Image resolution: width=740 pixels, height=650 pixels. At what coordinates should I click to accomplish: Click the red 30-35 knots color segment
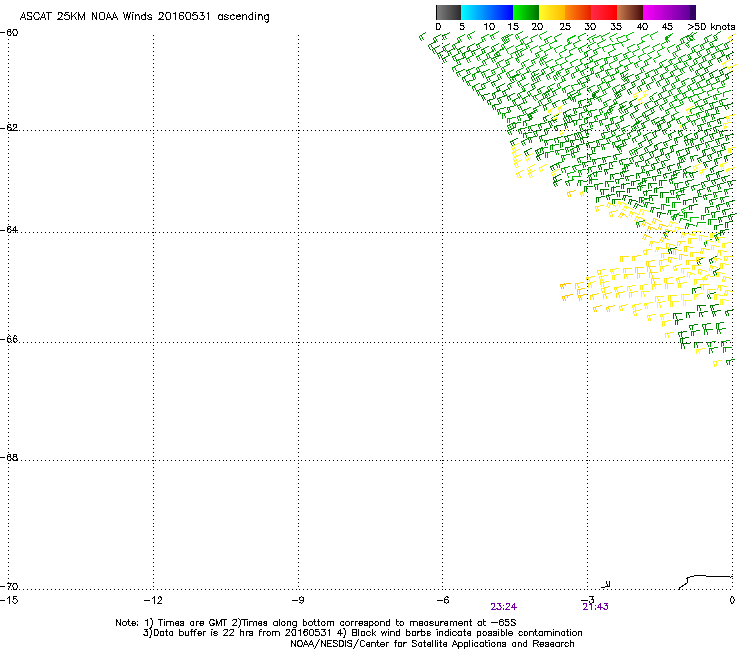(604, 12)
